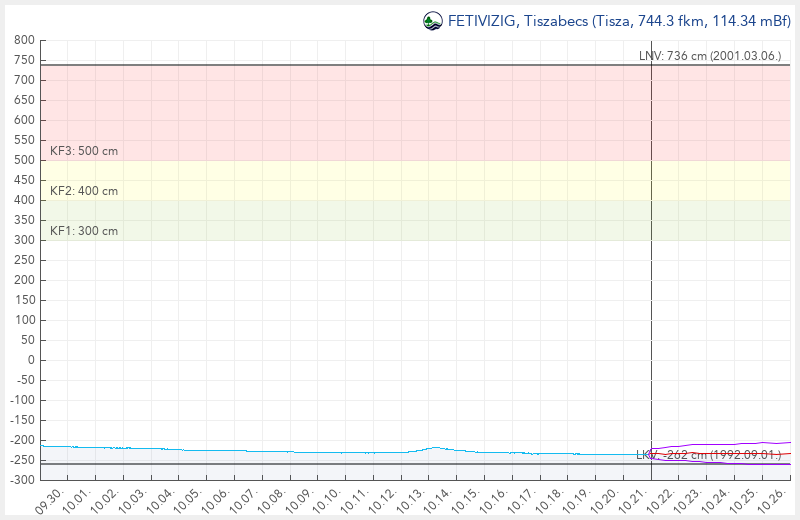800x520 pixels.
Task: Click the red third-degree alert band
Action: coord(350,110)
